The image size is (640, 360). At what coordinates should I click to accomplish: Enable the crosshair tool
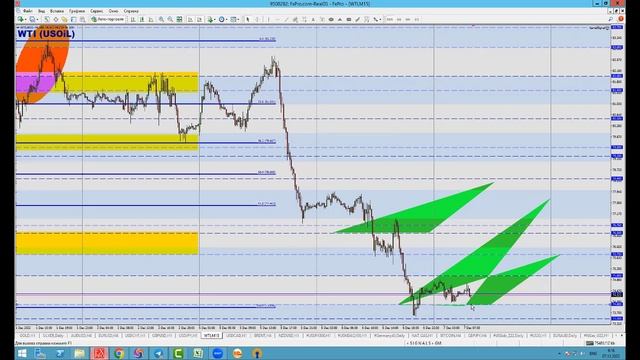257,19
